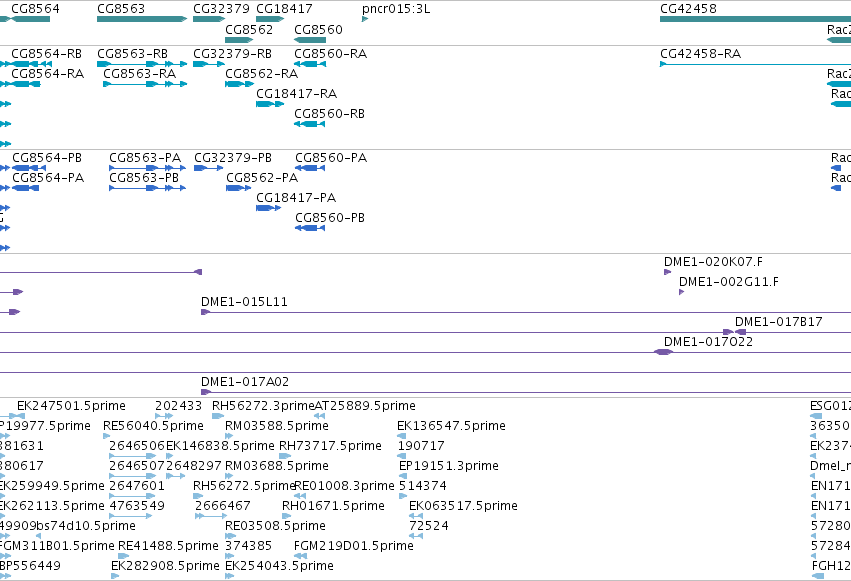The width and height of the screenshot is (851, 581).
Task: Select EST EK259949.5prime
Action: coord(2,496)
